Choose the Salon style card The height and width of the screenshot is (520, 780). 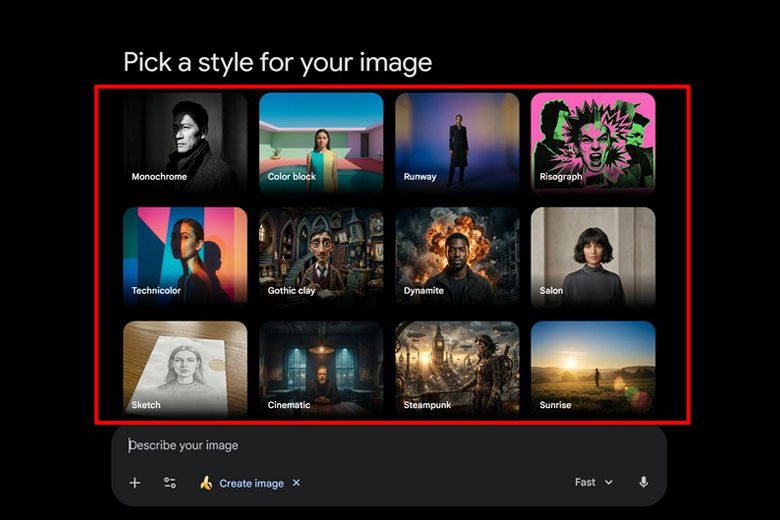[593, 257]
